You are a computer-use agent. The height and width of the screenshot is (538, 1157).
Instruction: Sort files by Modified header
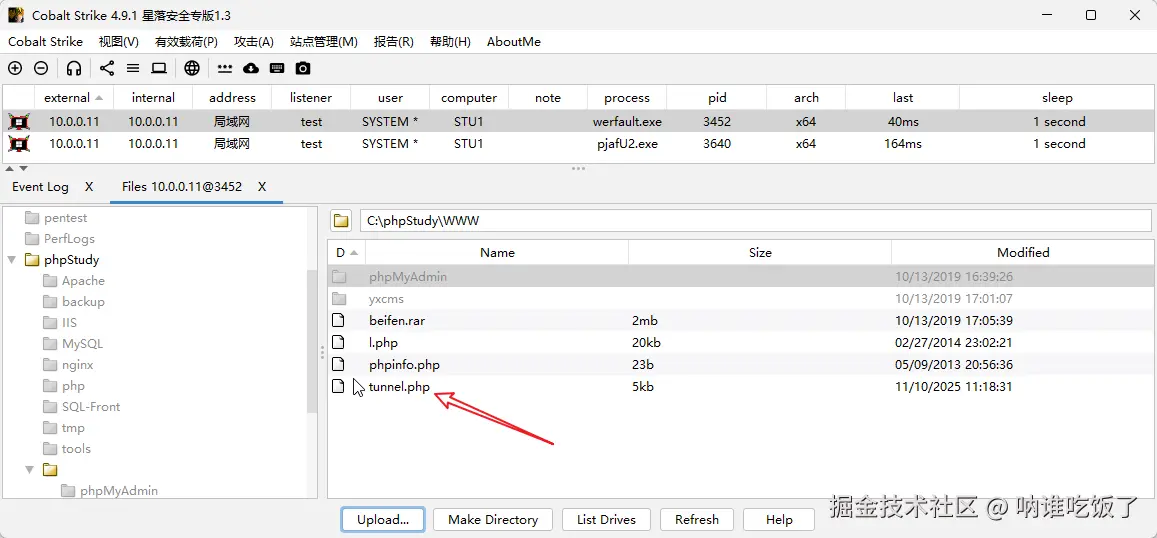coord(1023,252)
